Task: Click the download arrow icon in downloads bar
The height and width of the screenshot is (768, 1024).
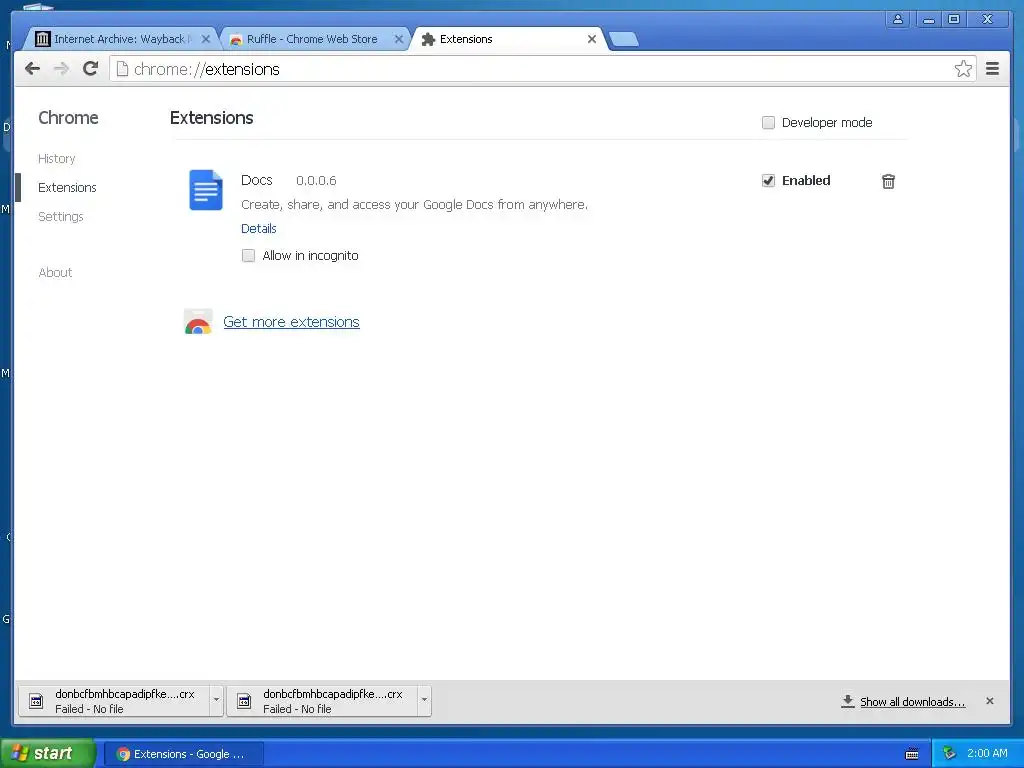Action: coord(848,701)
